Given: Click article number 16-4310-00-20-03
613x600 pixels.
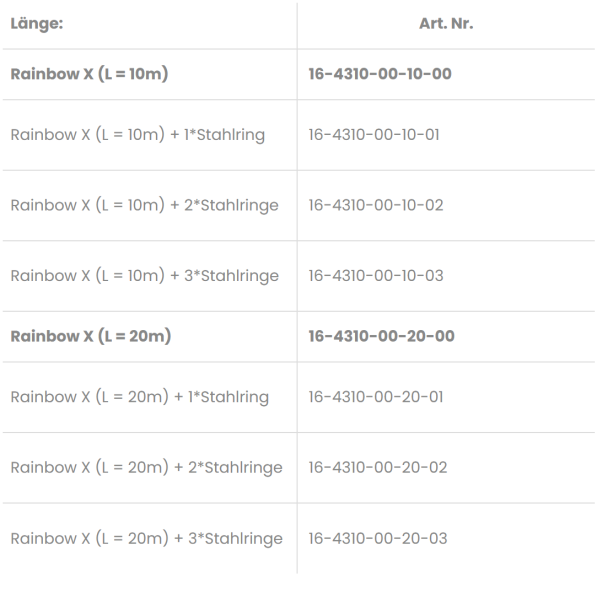Looking at the screenshot, I should (x=378, y=538).
